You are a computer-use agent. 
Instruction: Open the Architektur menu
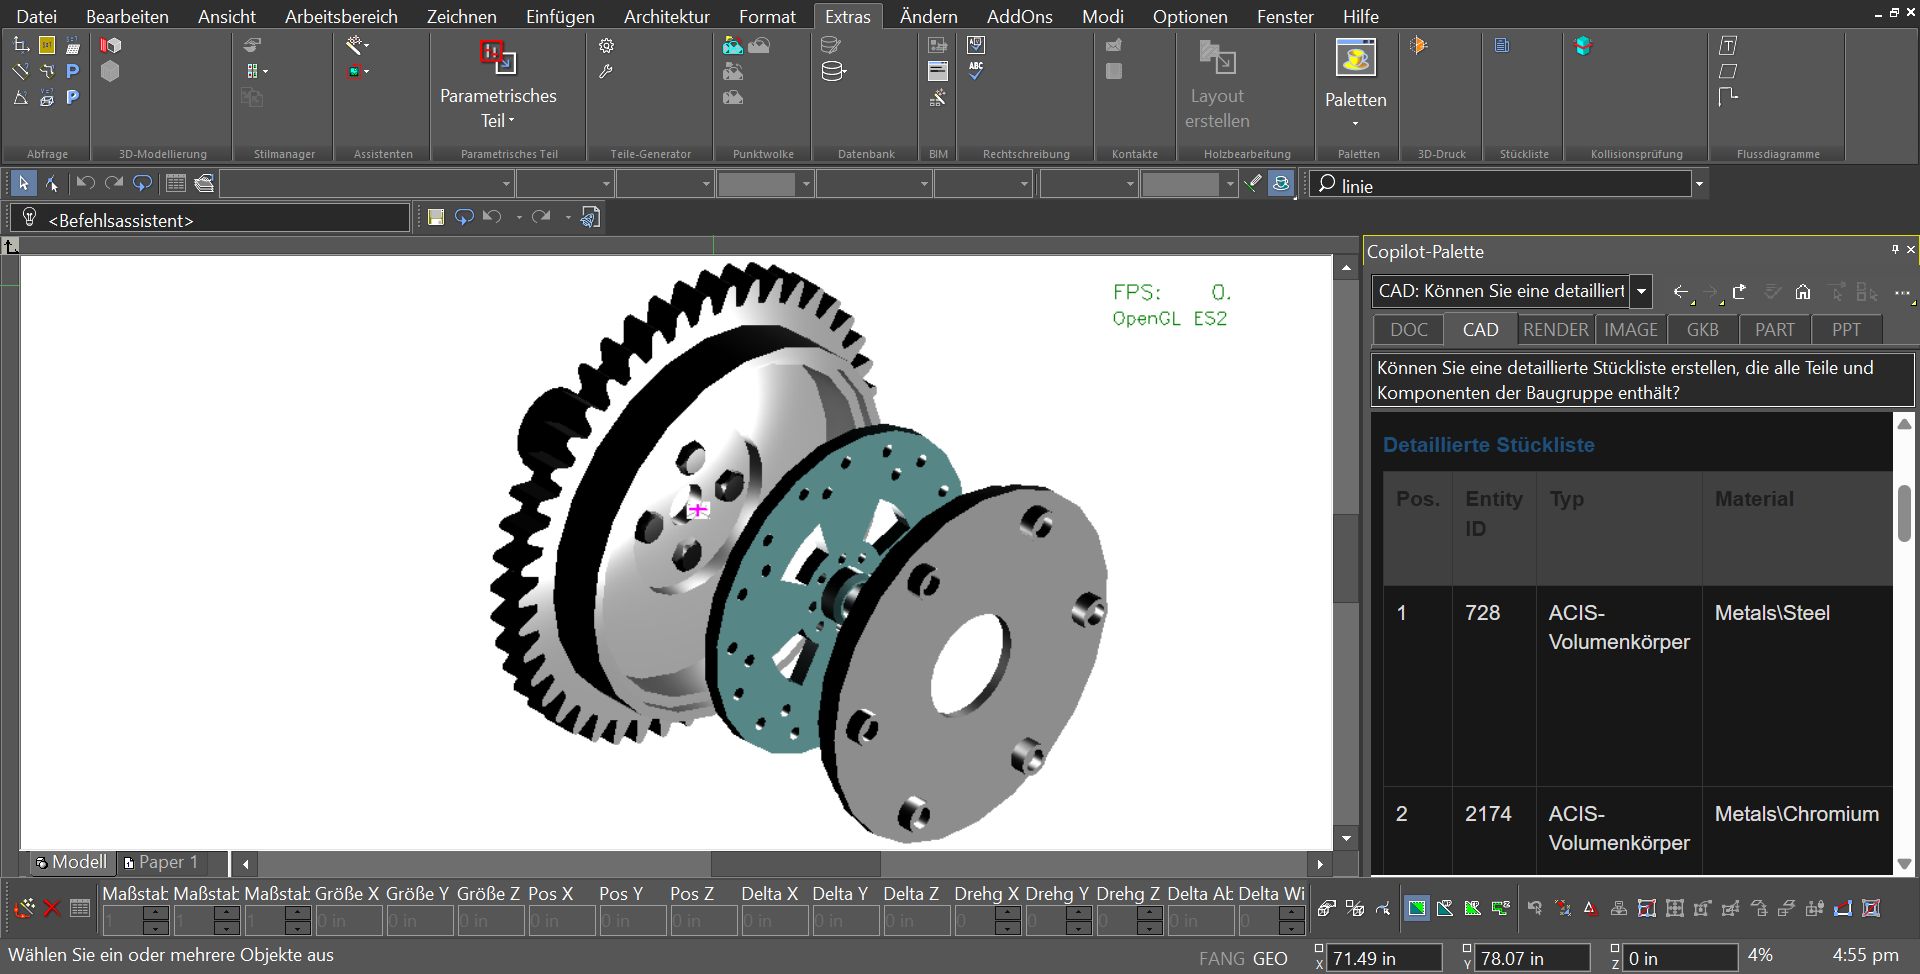pos(666,17)
